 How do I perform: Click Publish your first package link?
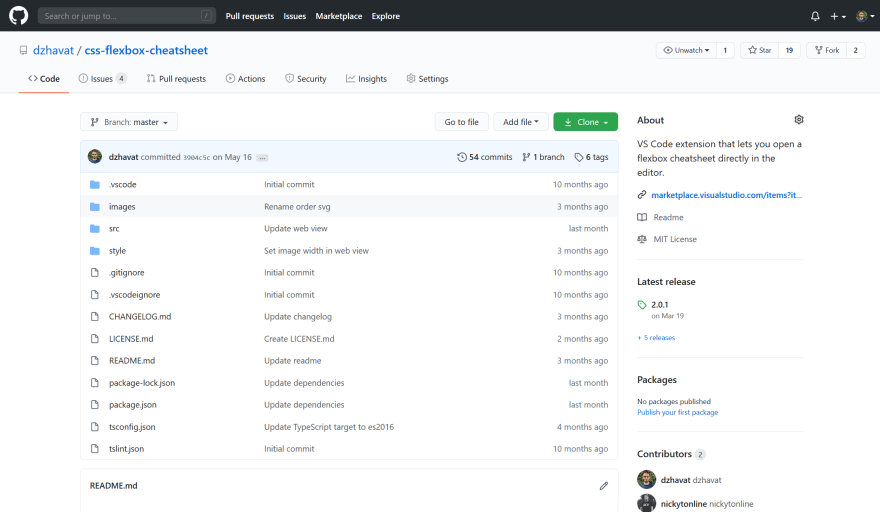(677, 412)
